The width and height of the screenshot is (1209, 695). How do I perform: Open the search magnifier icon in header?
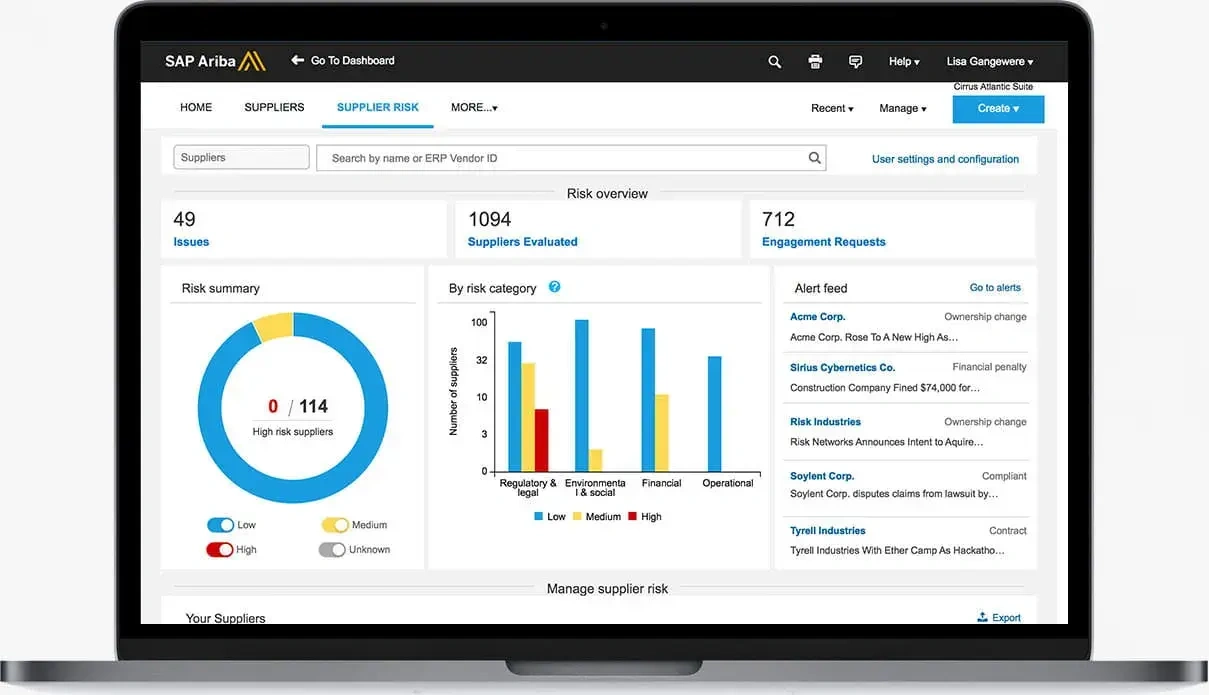(x=774, y=62)
